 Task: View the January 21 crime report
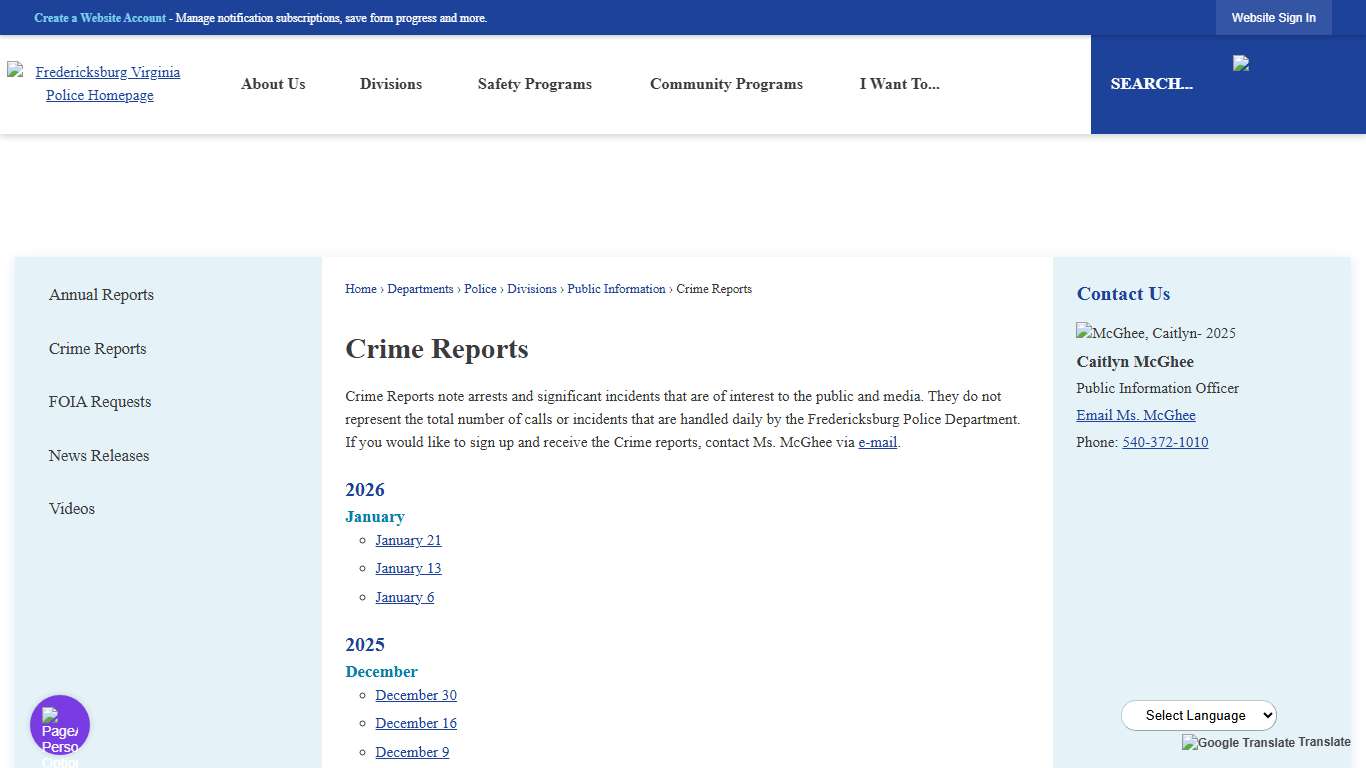(x=408, y=540)
